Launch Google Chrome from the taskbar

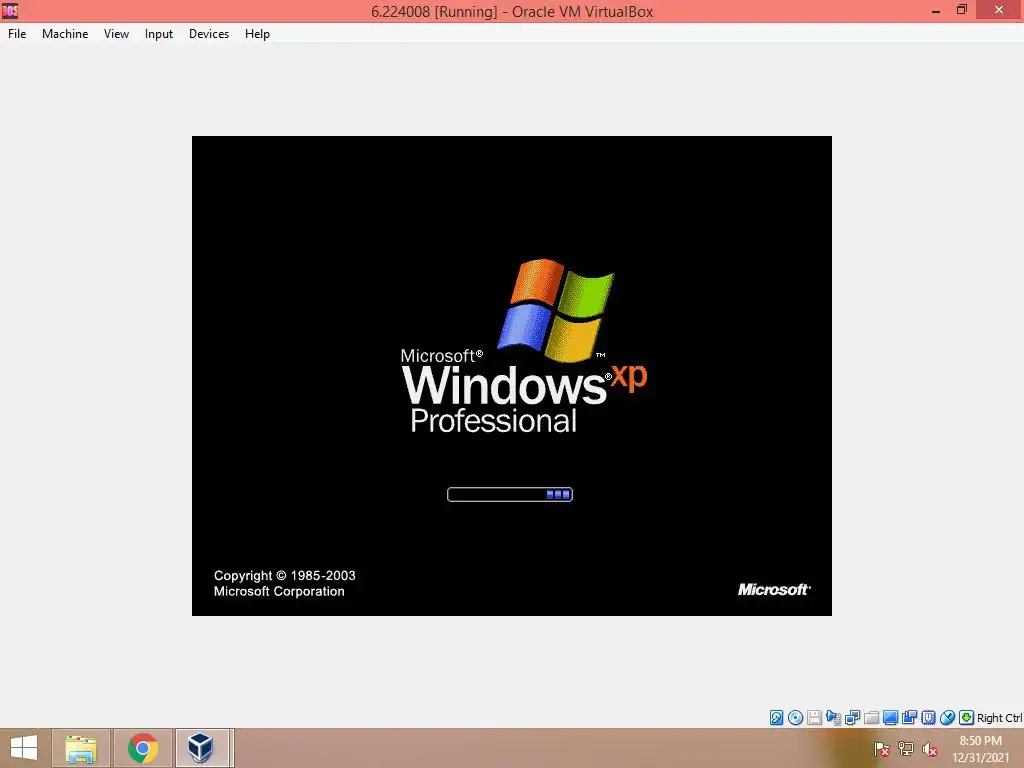143,748
